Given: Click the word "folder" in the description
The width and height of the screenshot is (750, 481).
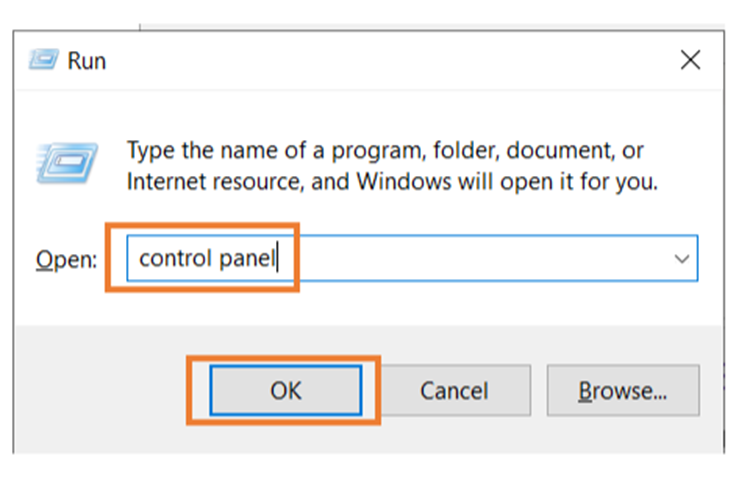Looking at the screenshot, I should click(467, 151).
